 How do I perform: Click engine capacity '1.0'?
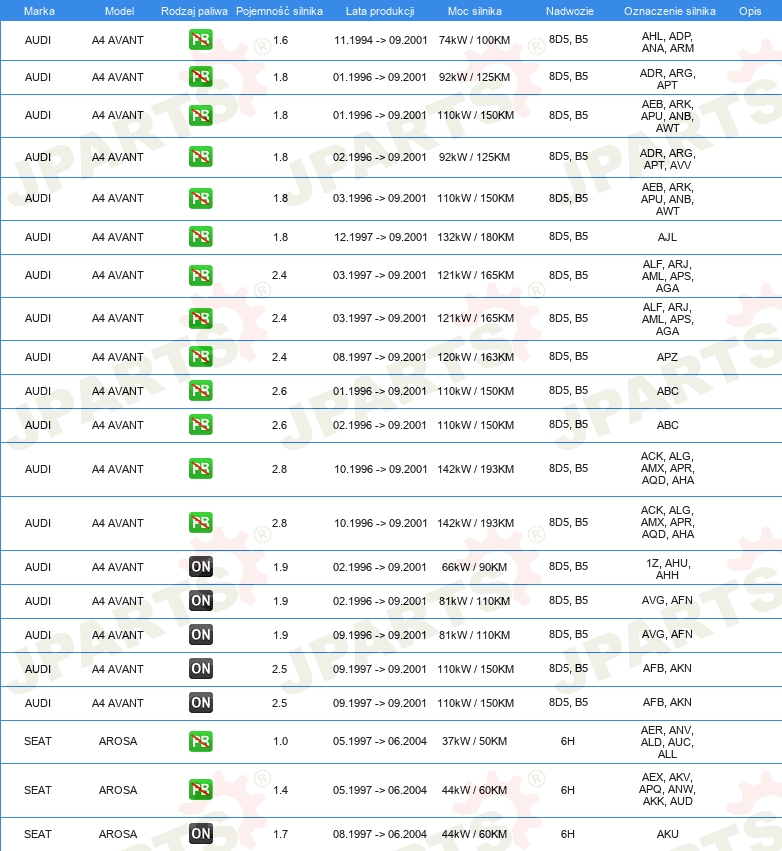[x=281, y=741]
